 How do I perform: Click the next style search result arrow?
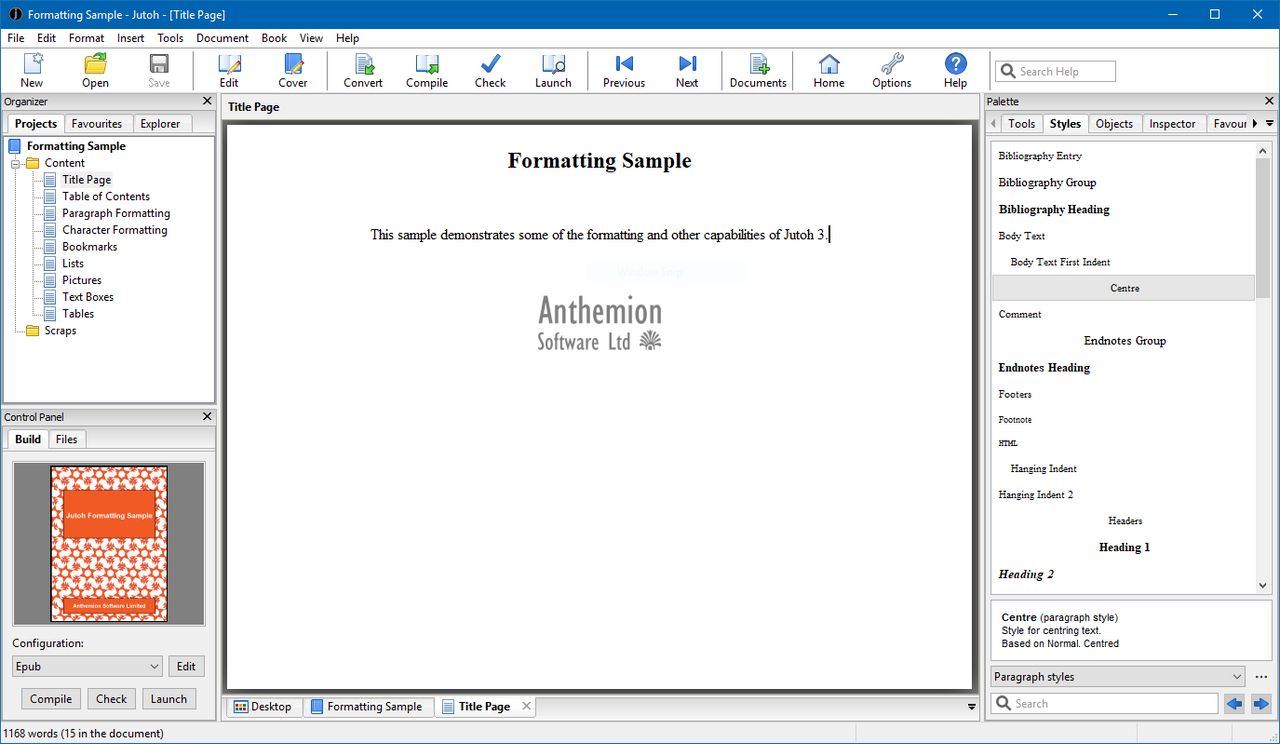click(x=1261, y=704)
